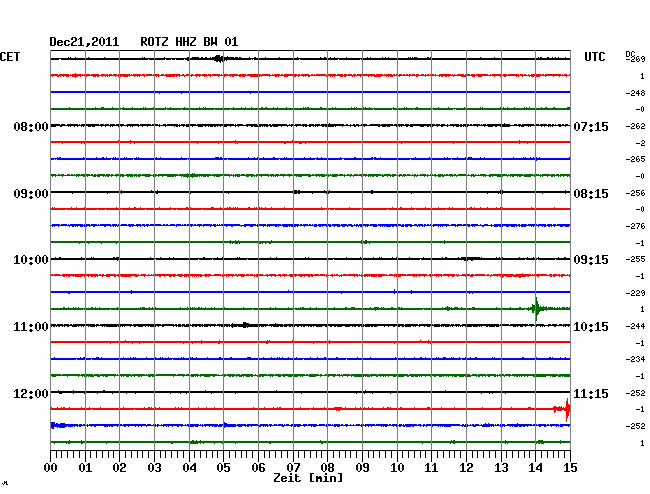Select the 08:00 CET time label
Image resolution: width=650 pixels, height=494 pixels.
click(31, 126)
